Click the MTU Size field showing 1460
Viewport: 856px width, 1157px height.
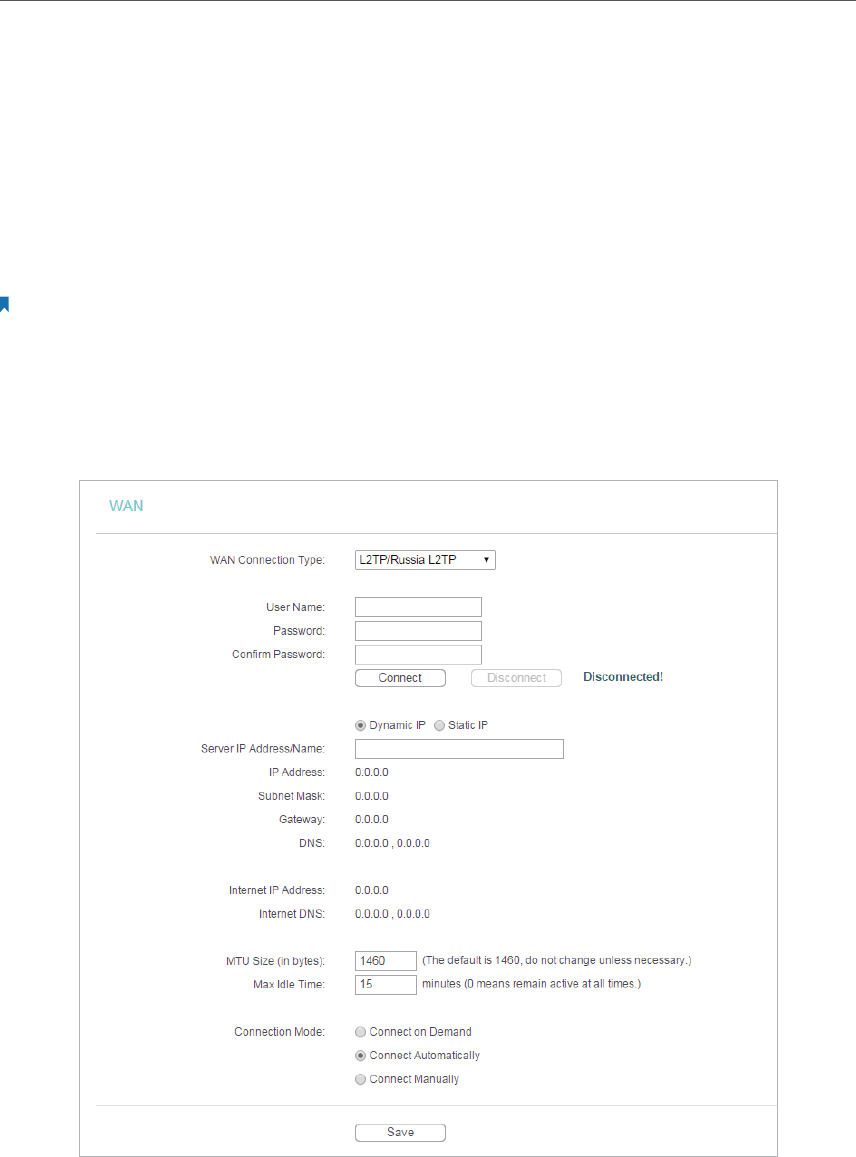point(386,961)
